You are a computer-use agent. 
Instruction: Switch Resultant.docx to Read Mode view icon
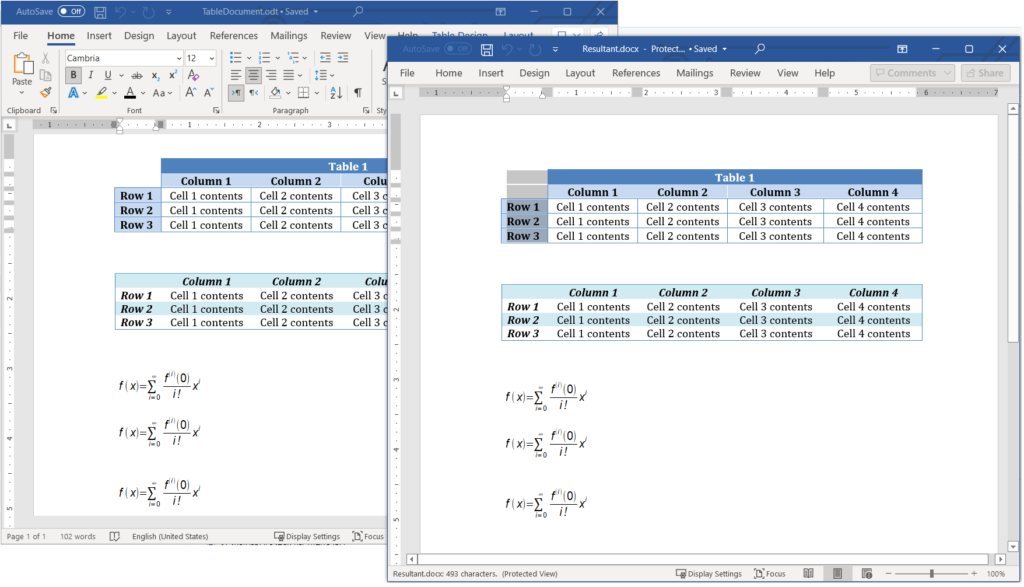coord(810,572)
